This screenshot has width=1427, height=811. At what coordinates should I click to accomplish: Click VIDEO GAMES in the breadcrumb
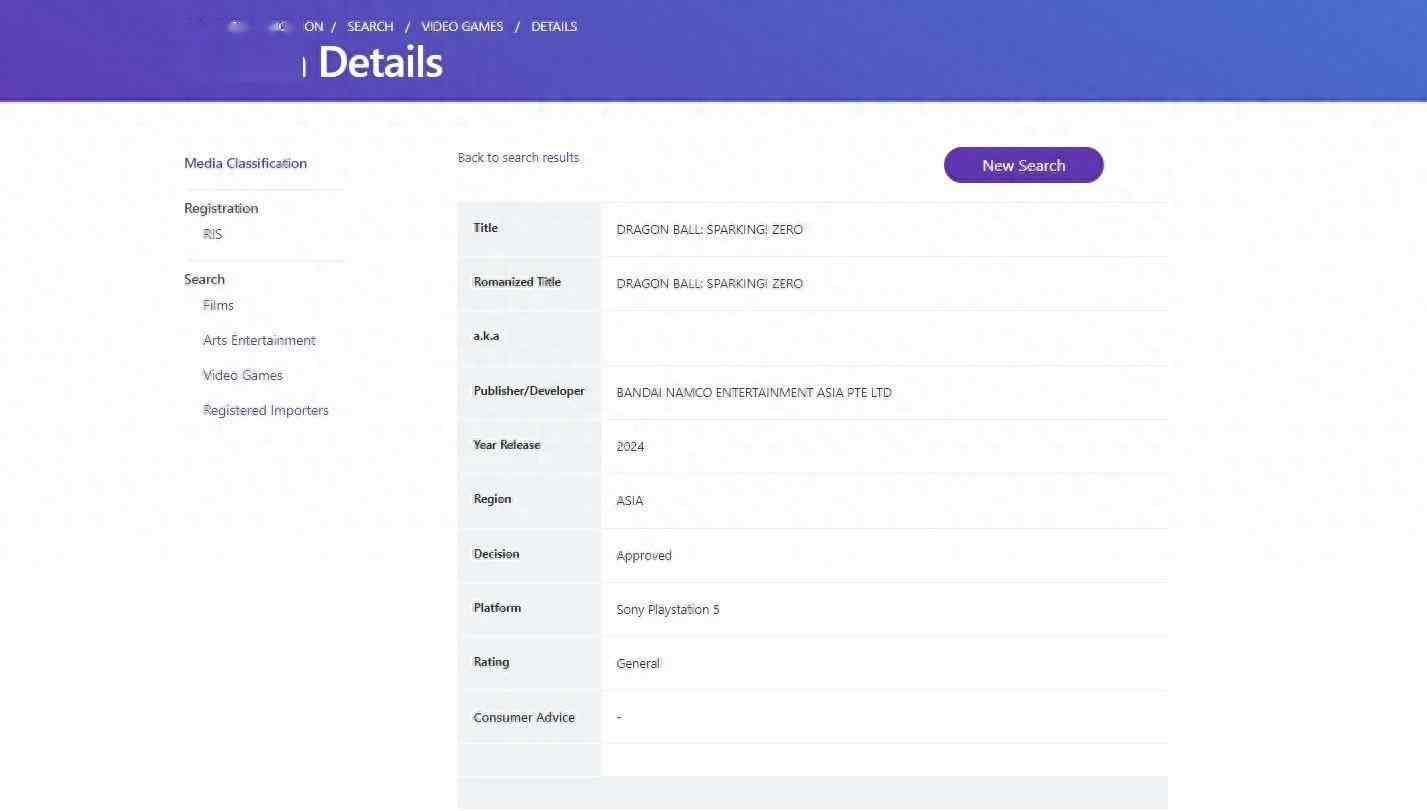(x=462, y=26)
